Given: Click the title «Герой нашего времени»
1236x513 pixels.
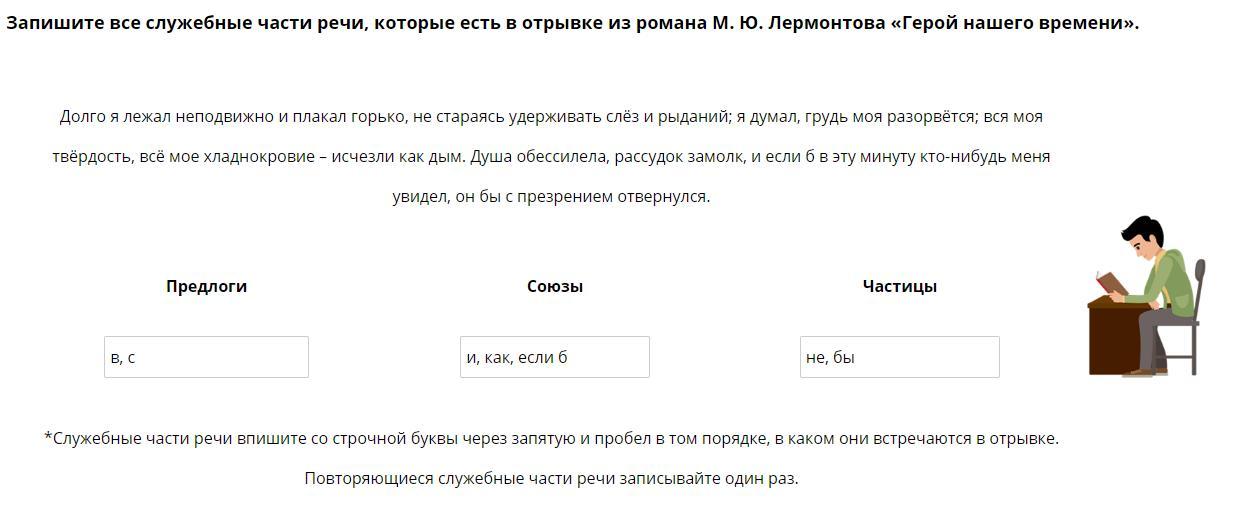Looking at the screenshot, I should pos(1013,23).
